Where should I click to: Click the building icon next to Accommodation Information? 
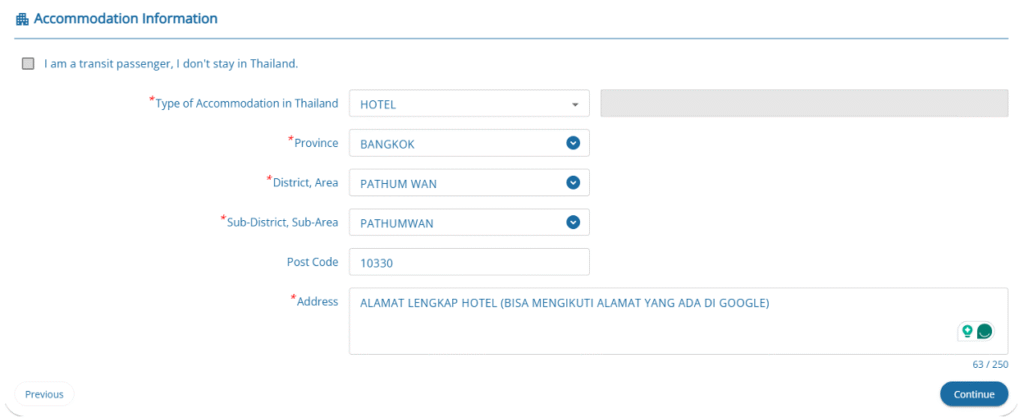[x=22, y=20]
